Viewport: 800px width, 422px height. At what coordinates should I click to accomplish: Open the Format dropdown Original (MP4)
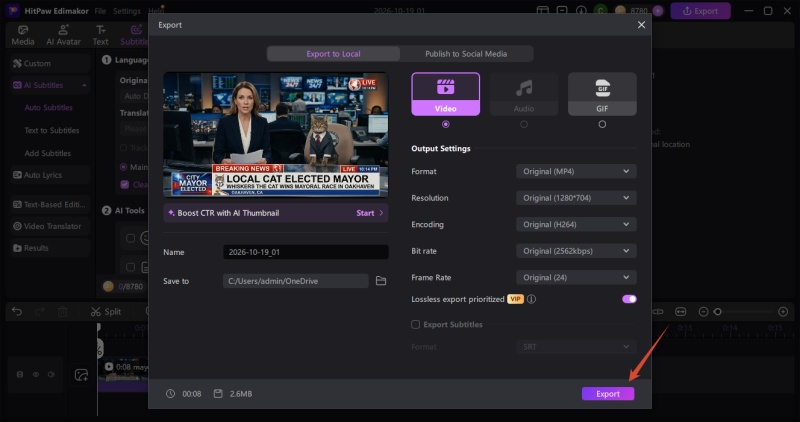click(576, 171)
